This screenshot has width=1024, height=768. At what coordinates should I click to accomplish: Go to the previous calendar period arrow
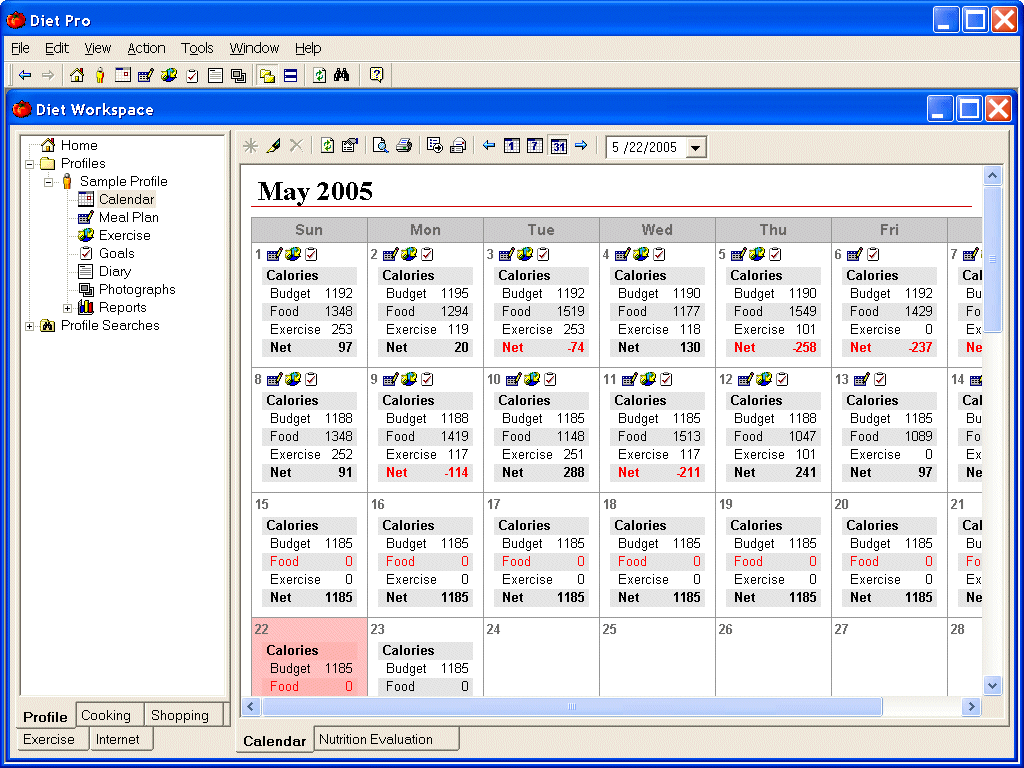(488, 146)
